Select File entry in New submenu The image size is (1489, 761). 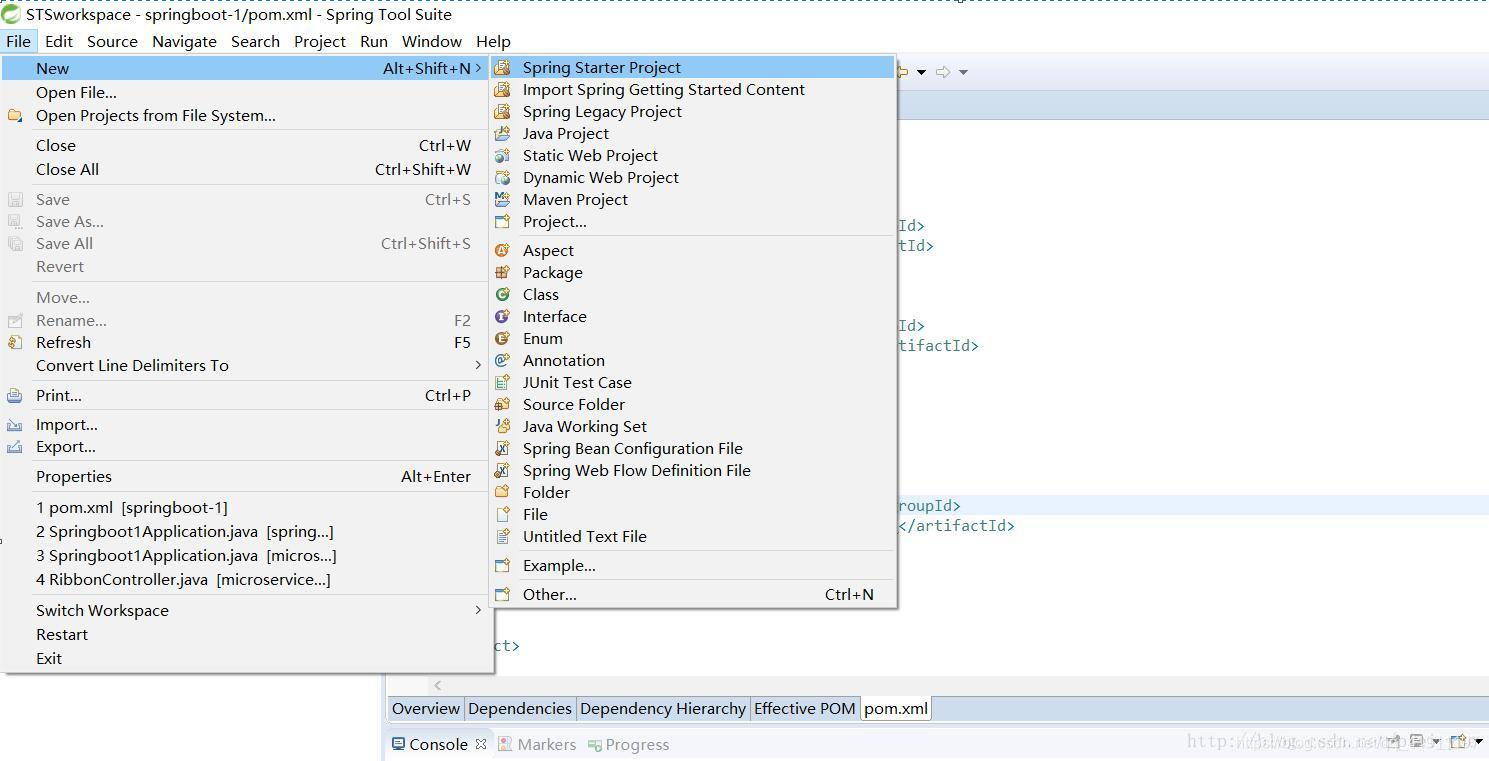(x=693, y=515)
